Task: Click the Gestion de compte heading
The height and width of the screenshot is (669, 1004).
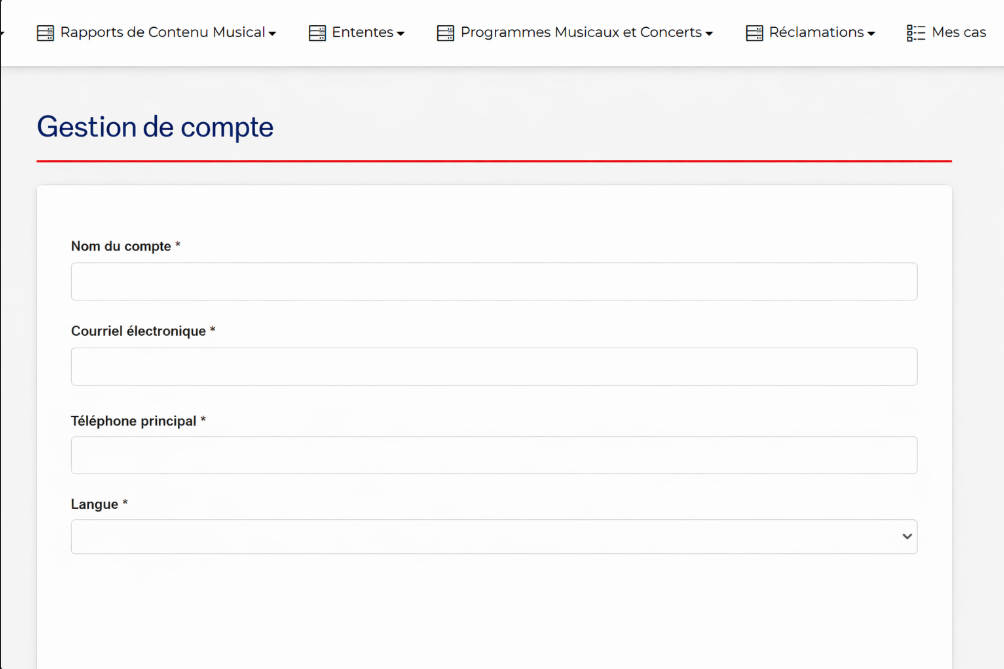Action: point(155,127)
